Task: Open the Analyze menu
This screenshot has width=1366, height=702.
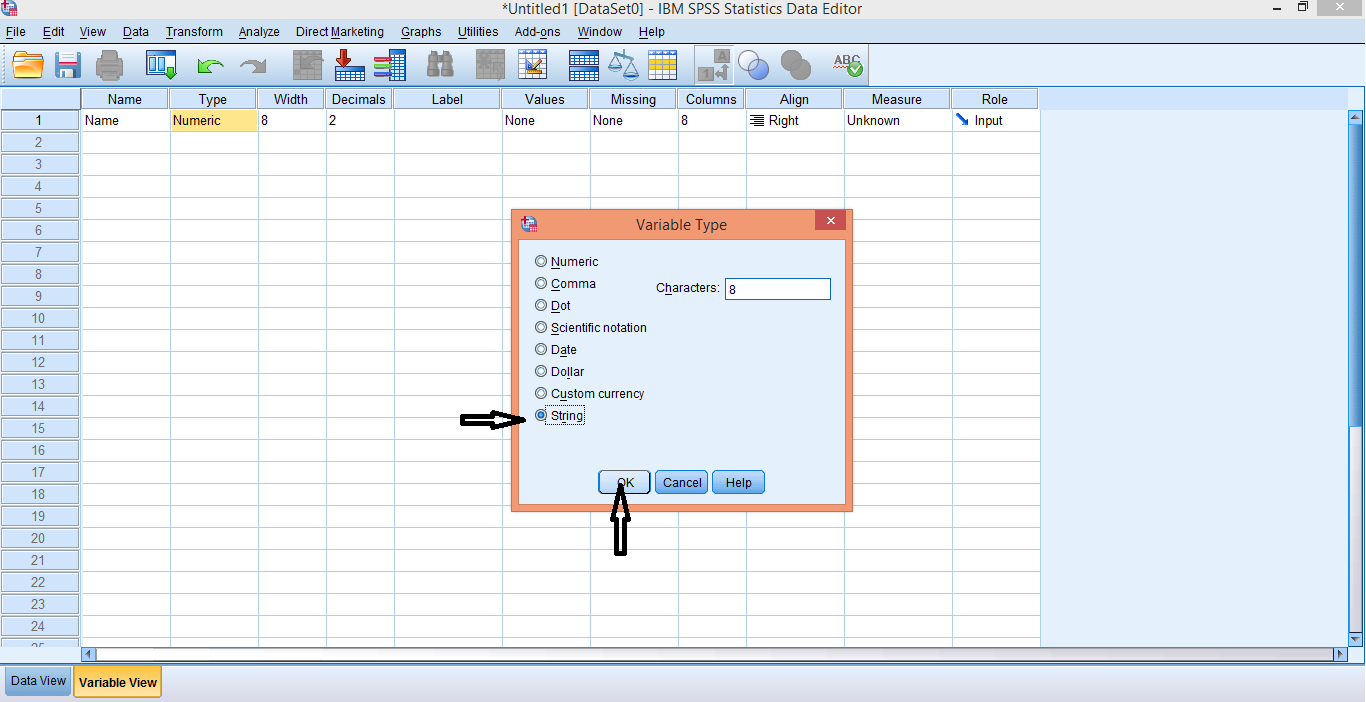Action: coord(258,31)
